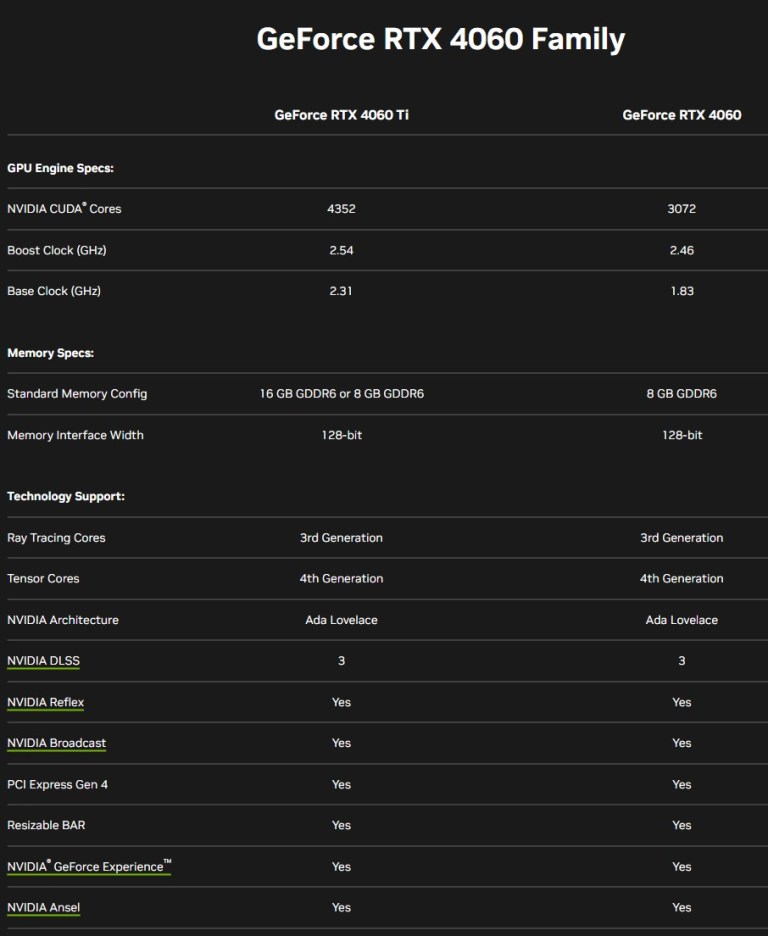
Task: Click Yes for NVIDIA Broadcast on RTX 4060 Ti
Action: click(x=341, y=743)
